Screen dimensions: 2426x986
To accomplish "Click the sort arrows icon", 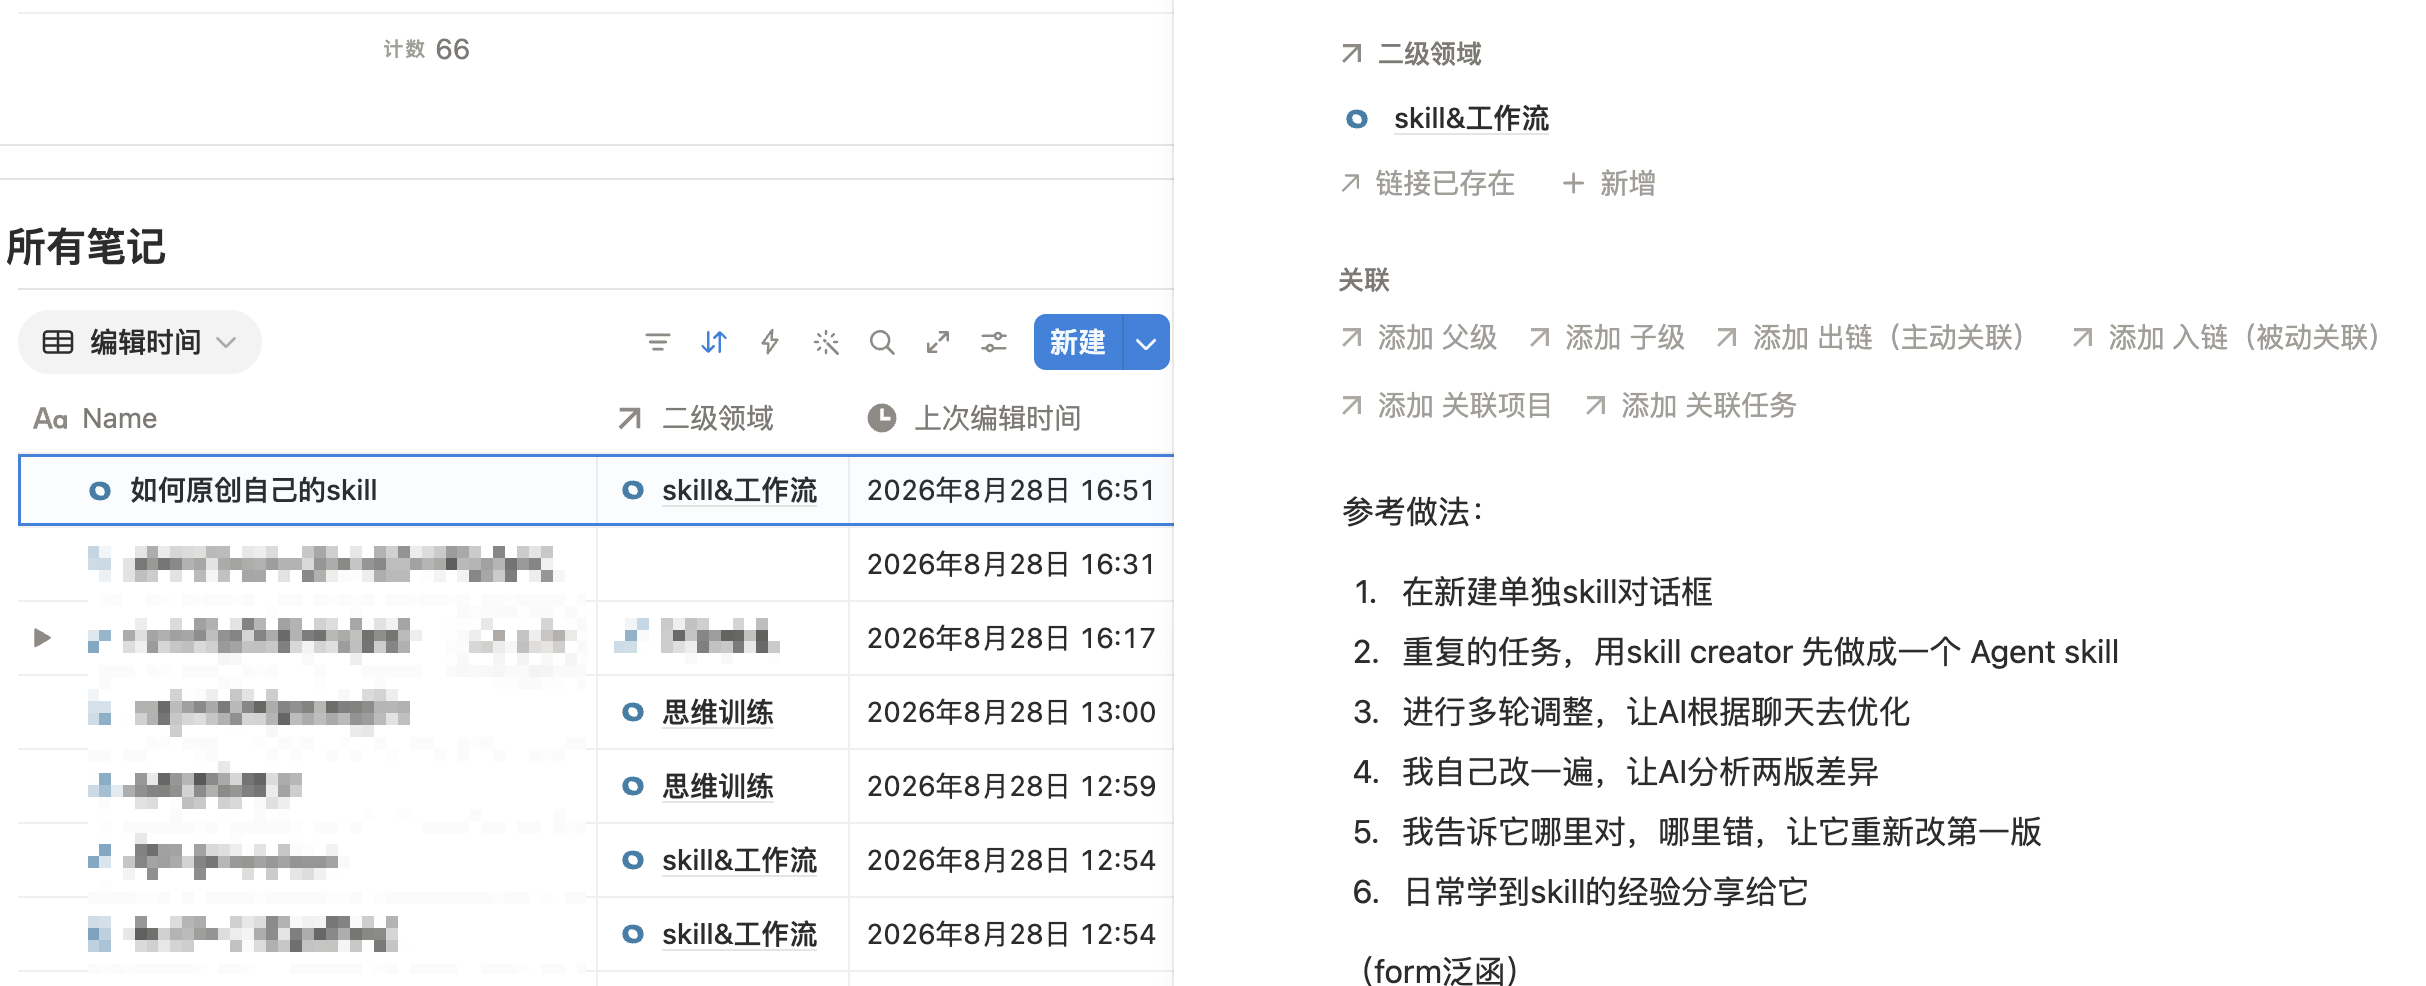I will (713, 343).
